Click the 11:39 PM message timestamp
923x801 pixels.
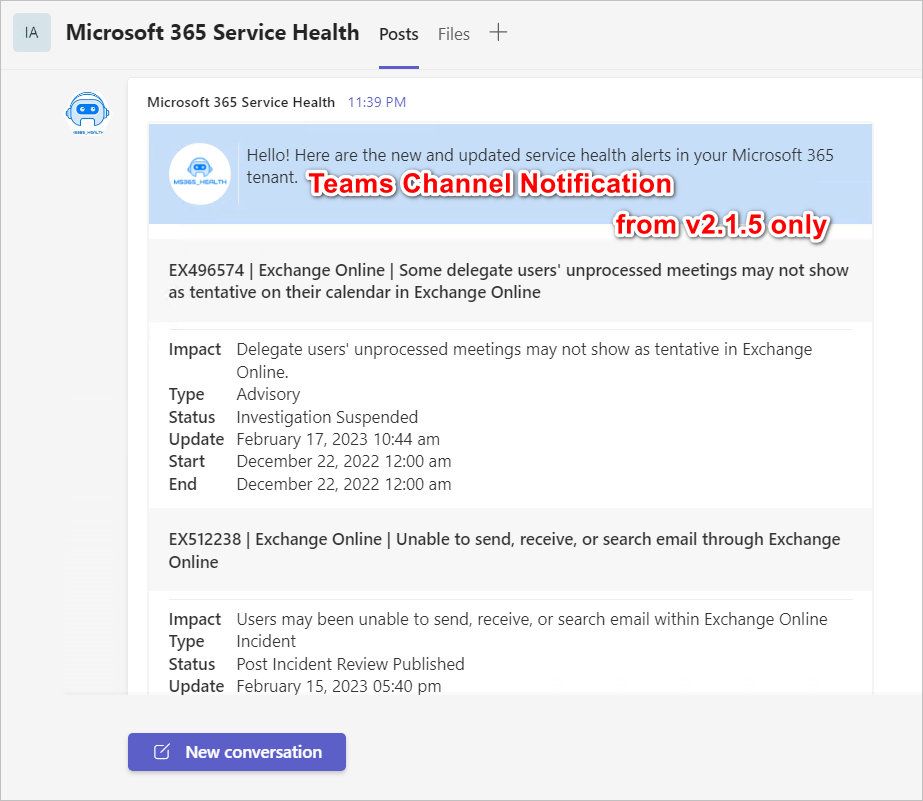(x=377, y=102)
